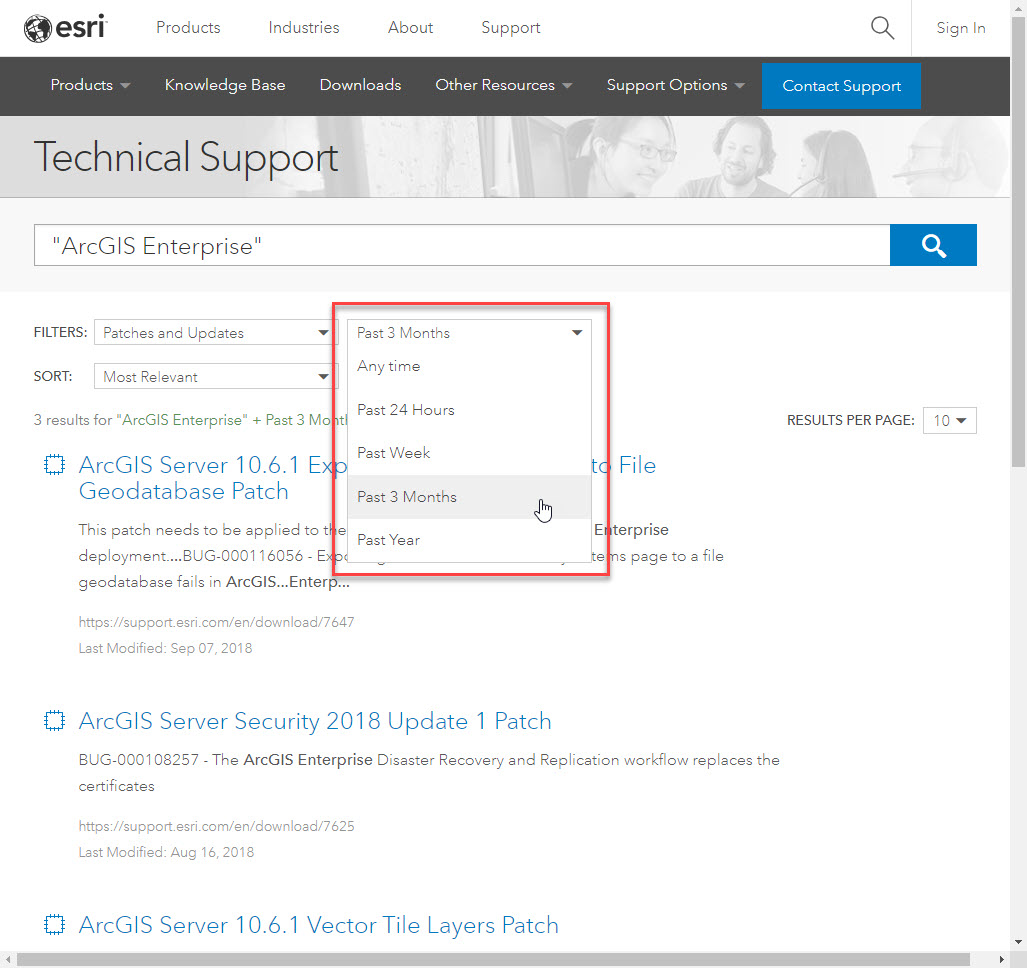Expand Other Resources dropdown
This screenshot has height=968, width=1027.
[504, 85]
